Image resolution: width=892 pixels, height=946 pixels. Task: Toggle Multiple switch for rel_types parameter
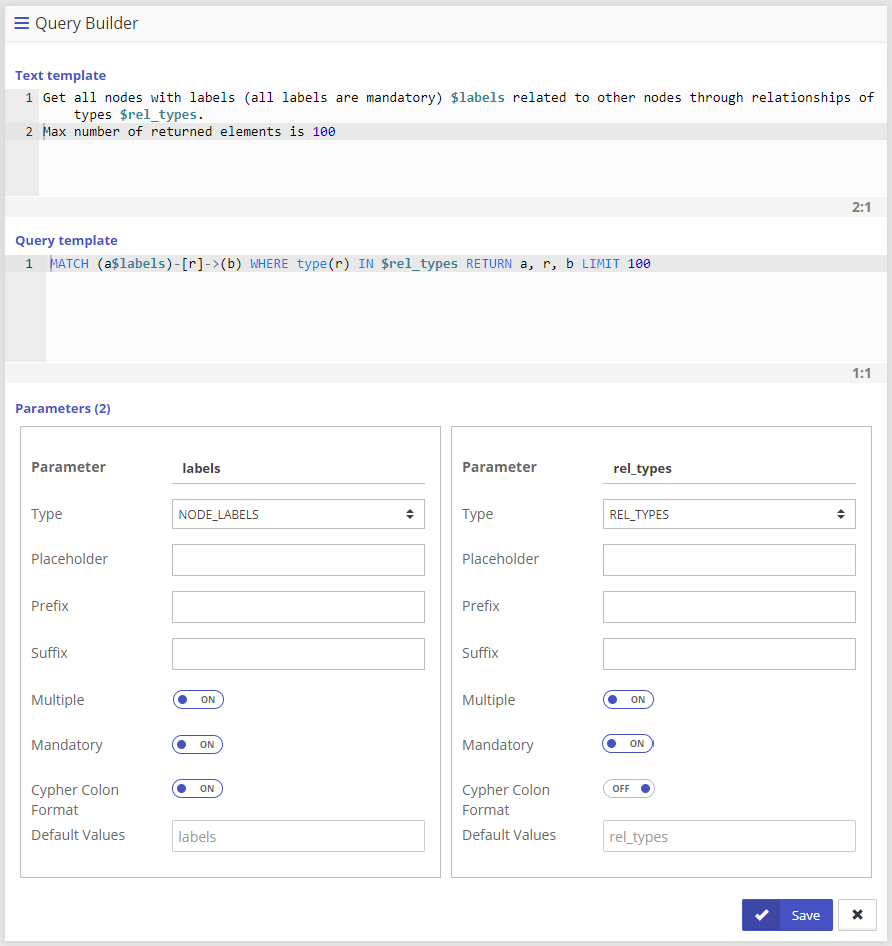(628, 700)
